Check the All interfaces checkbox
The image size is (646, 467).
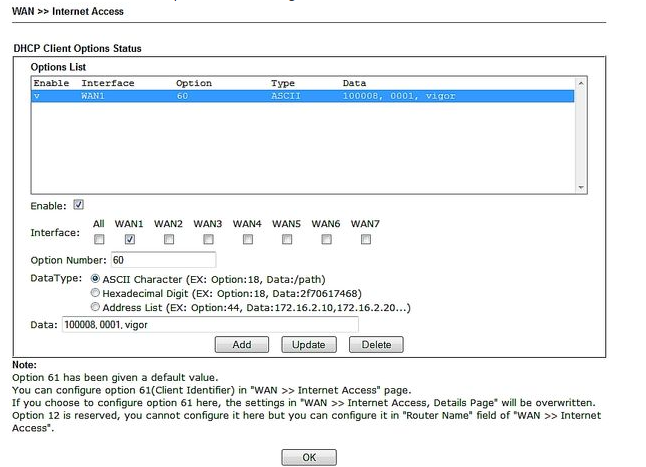click(x=99, y=240)
